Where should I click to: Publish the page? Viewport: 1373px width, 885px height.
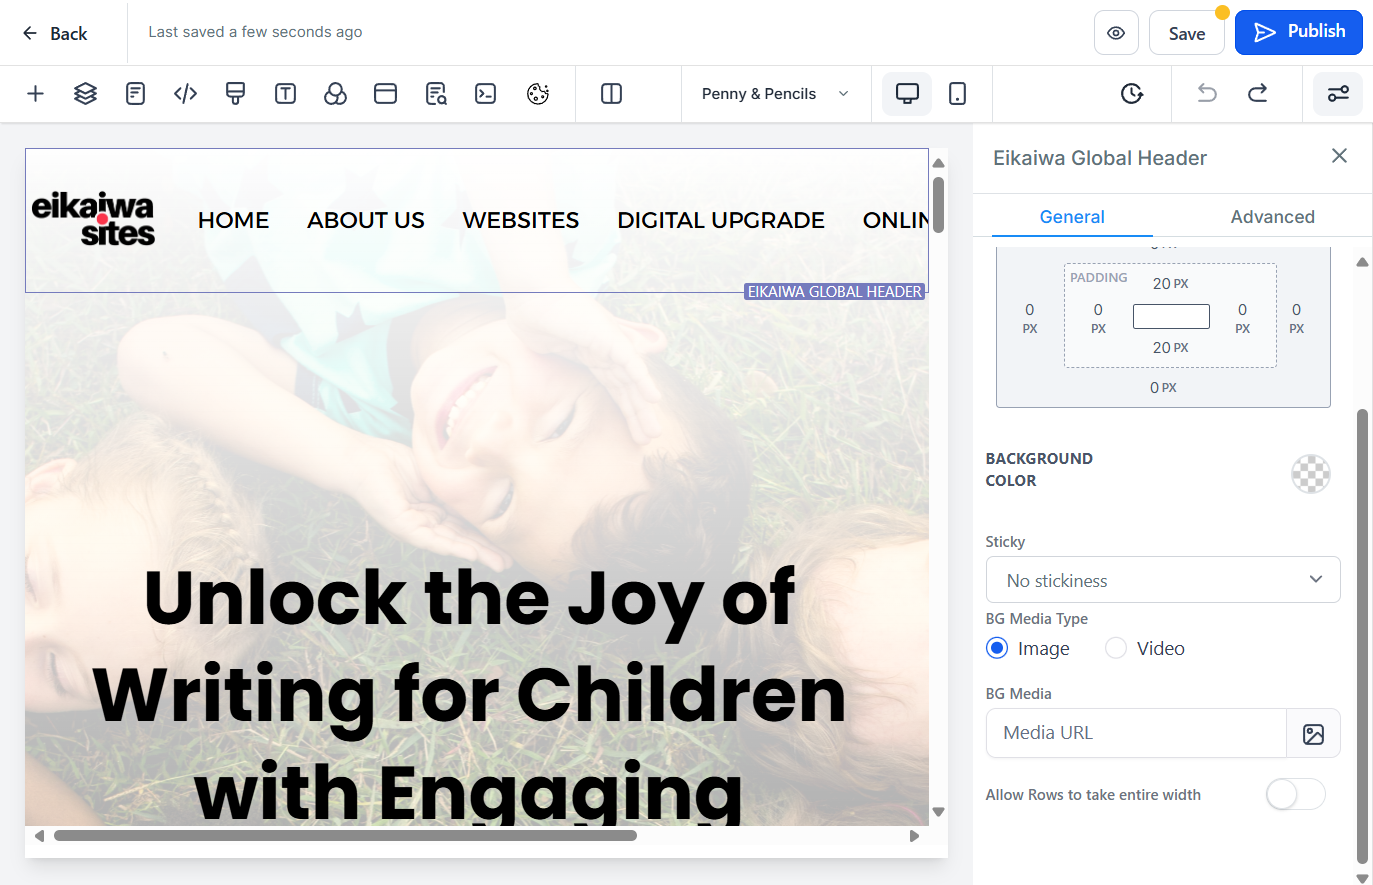1299,32
